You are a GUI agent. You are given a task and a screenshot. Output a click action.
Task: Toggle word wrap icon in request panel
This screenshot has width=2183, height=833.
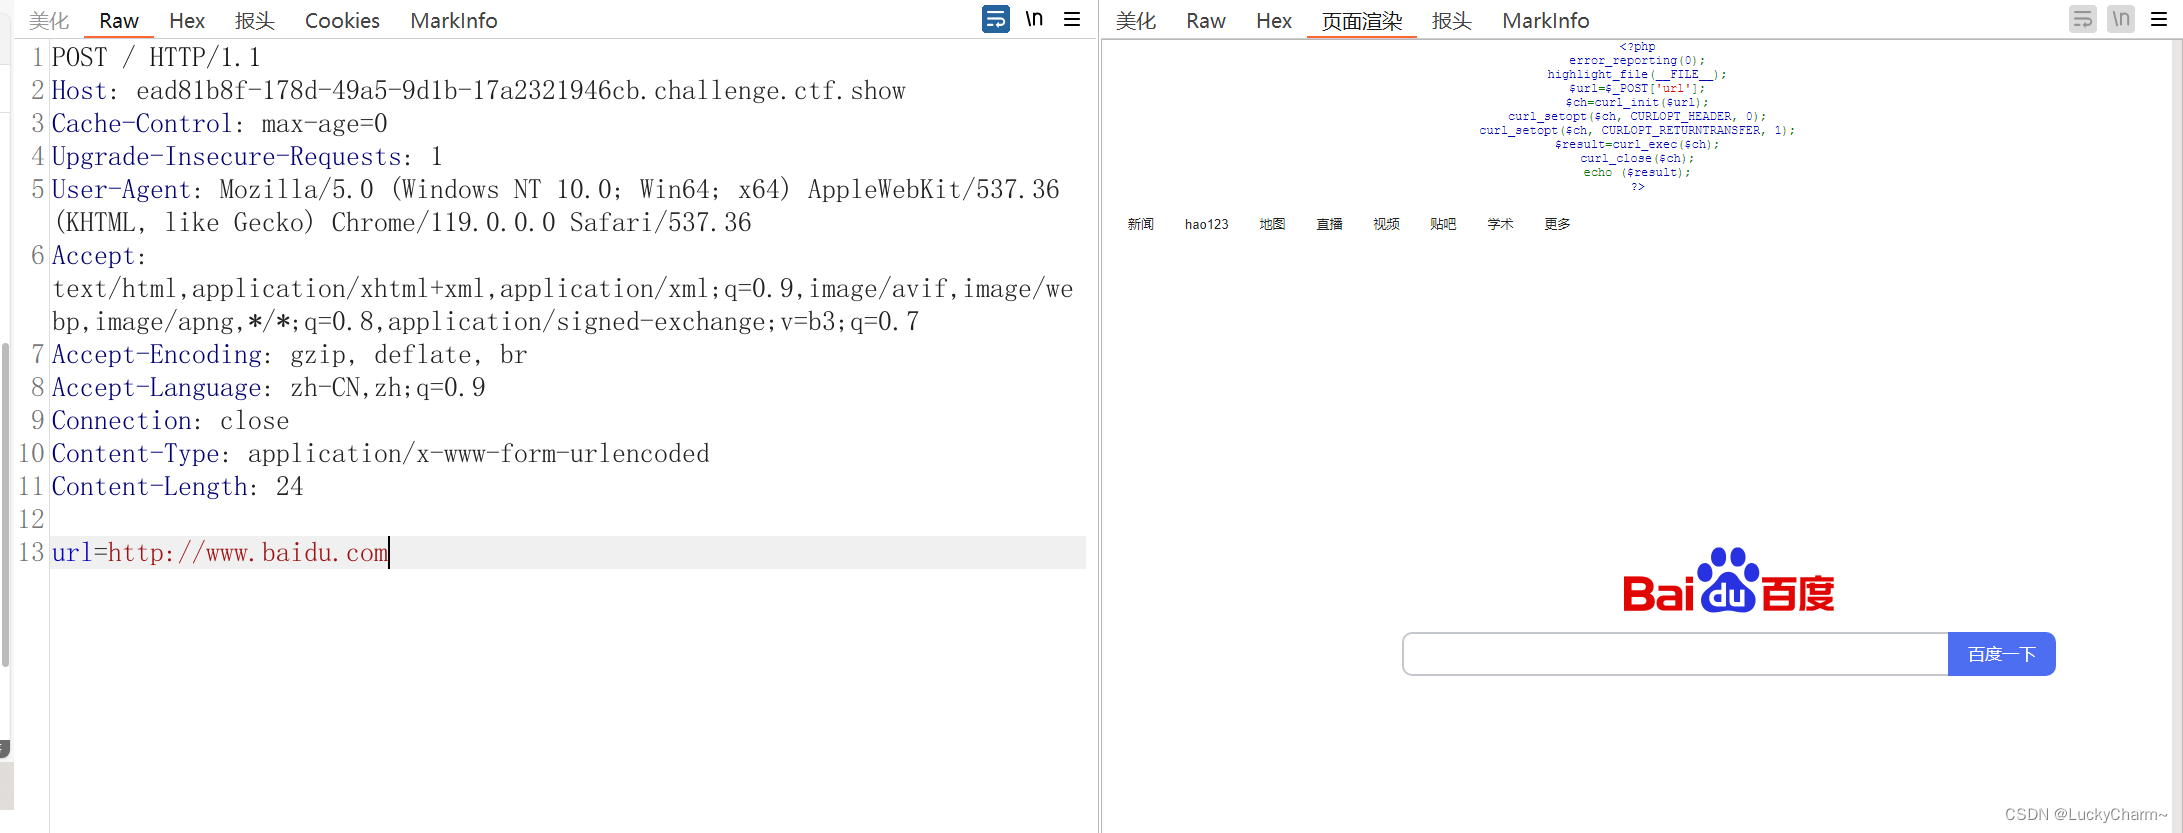995,19
